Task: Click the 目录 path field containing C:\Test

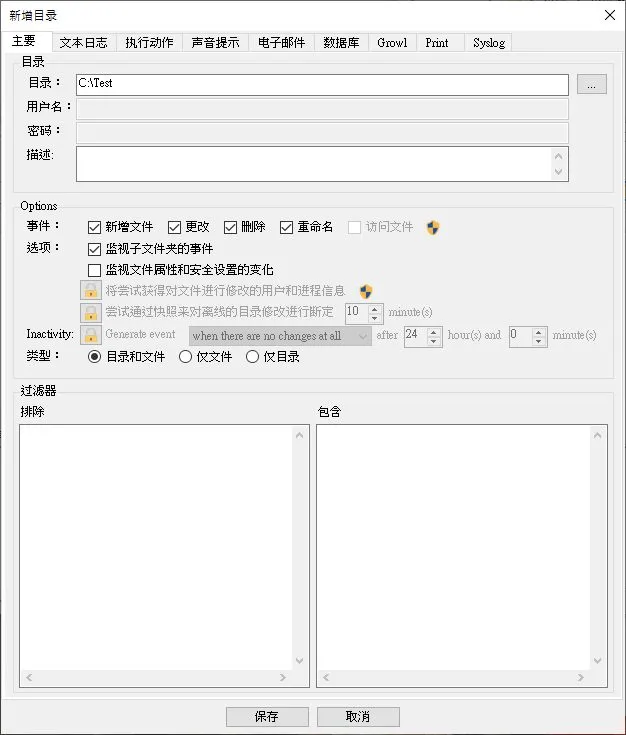Action: click(322, 85)
